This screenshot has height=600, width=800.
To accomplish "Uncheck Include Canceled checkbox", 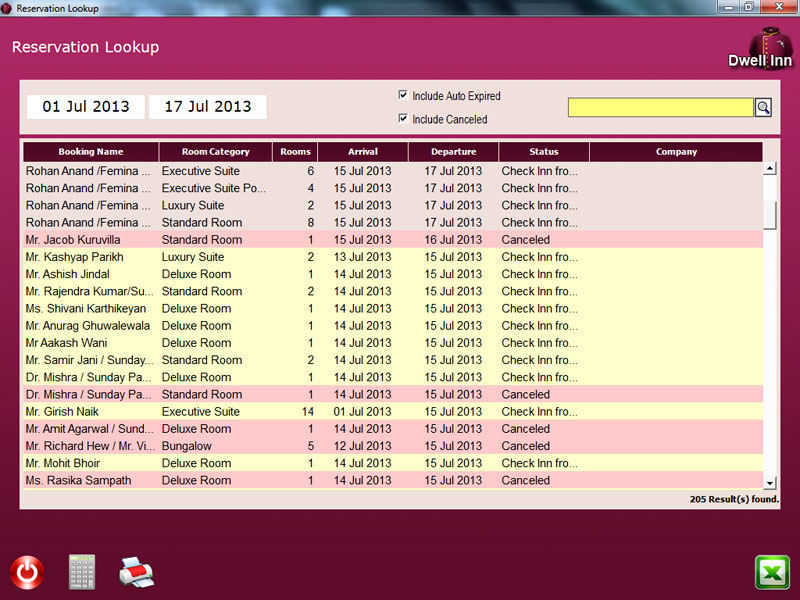I will (x=403, y=119).
